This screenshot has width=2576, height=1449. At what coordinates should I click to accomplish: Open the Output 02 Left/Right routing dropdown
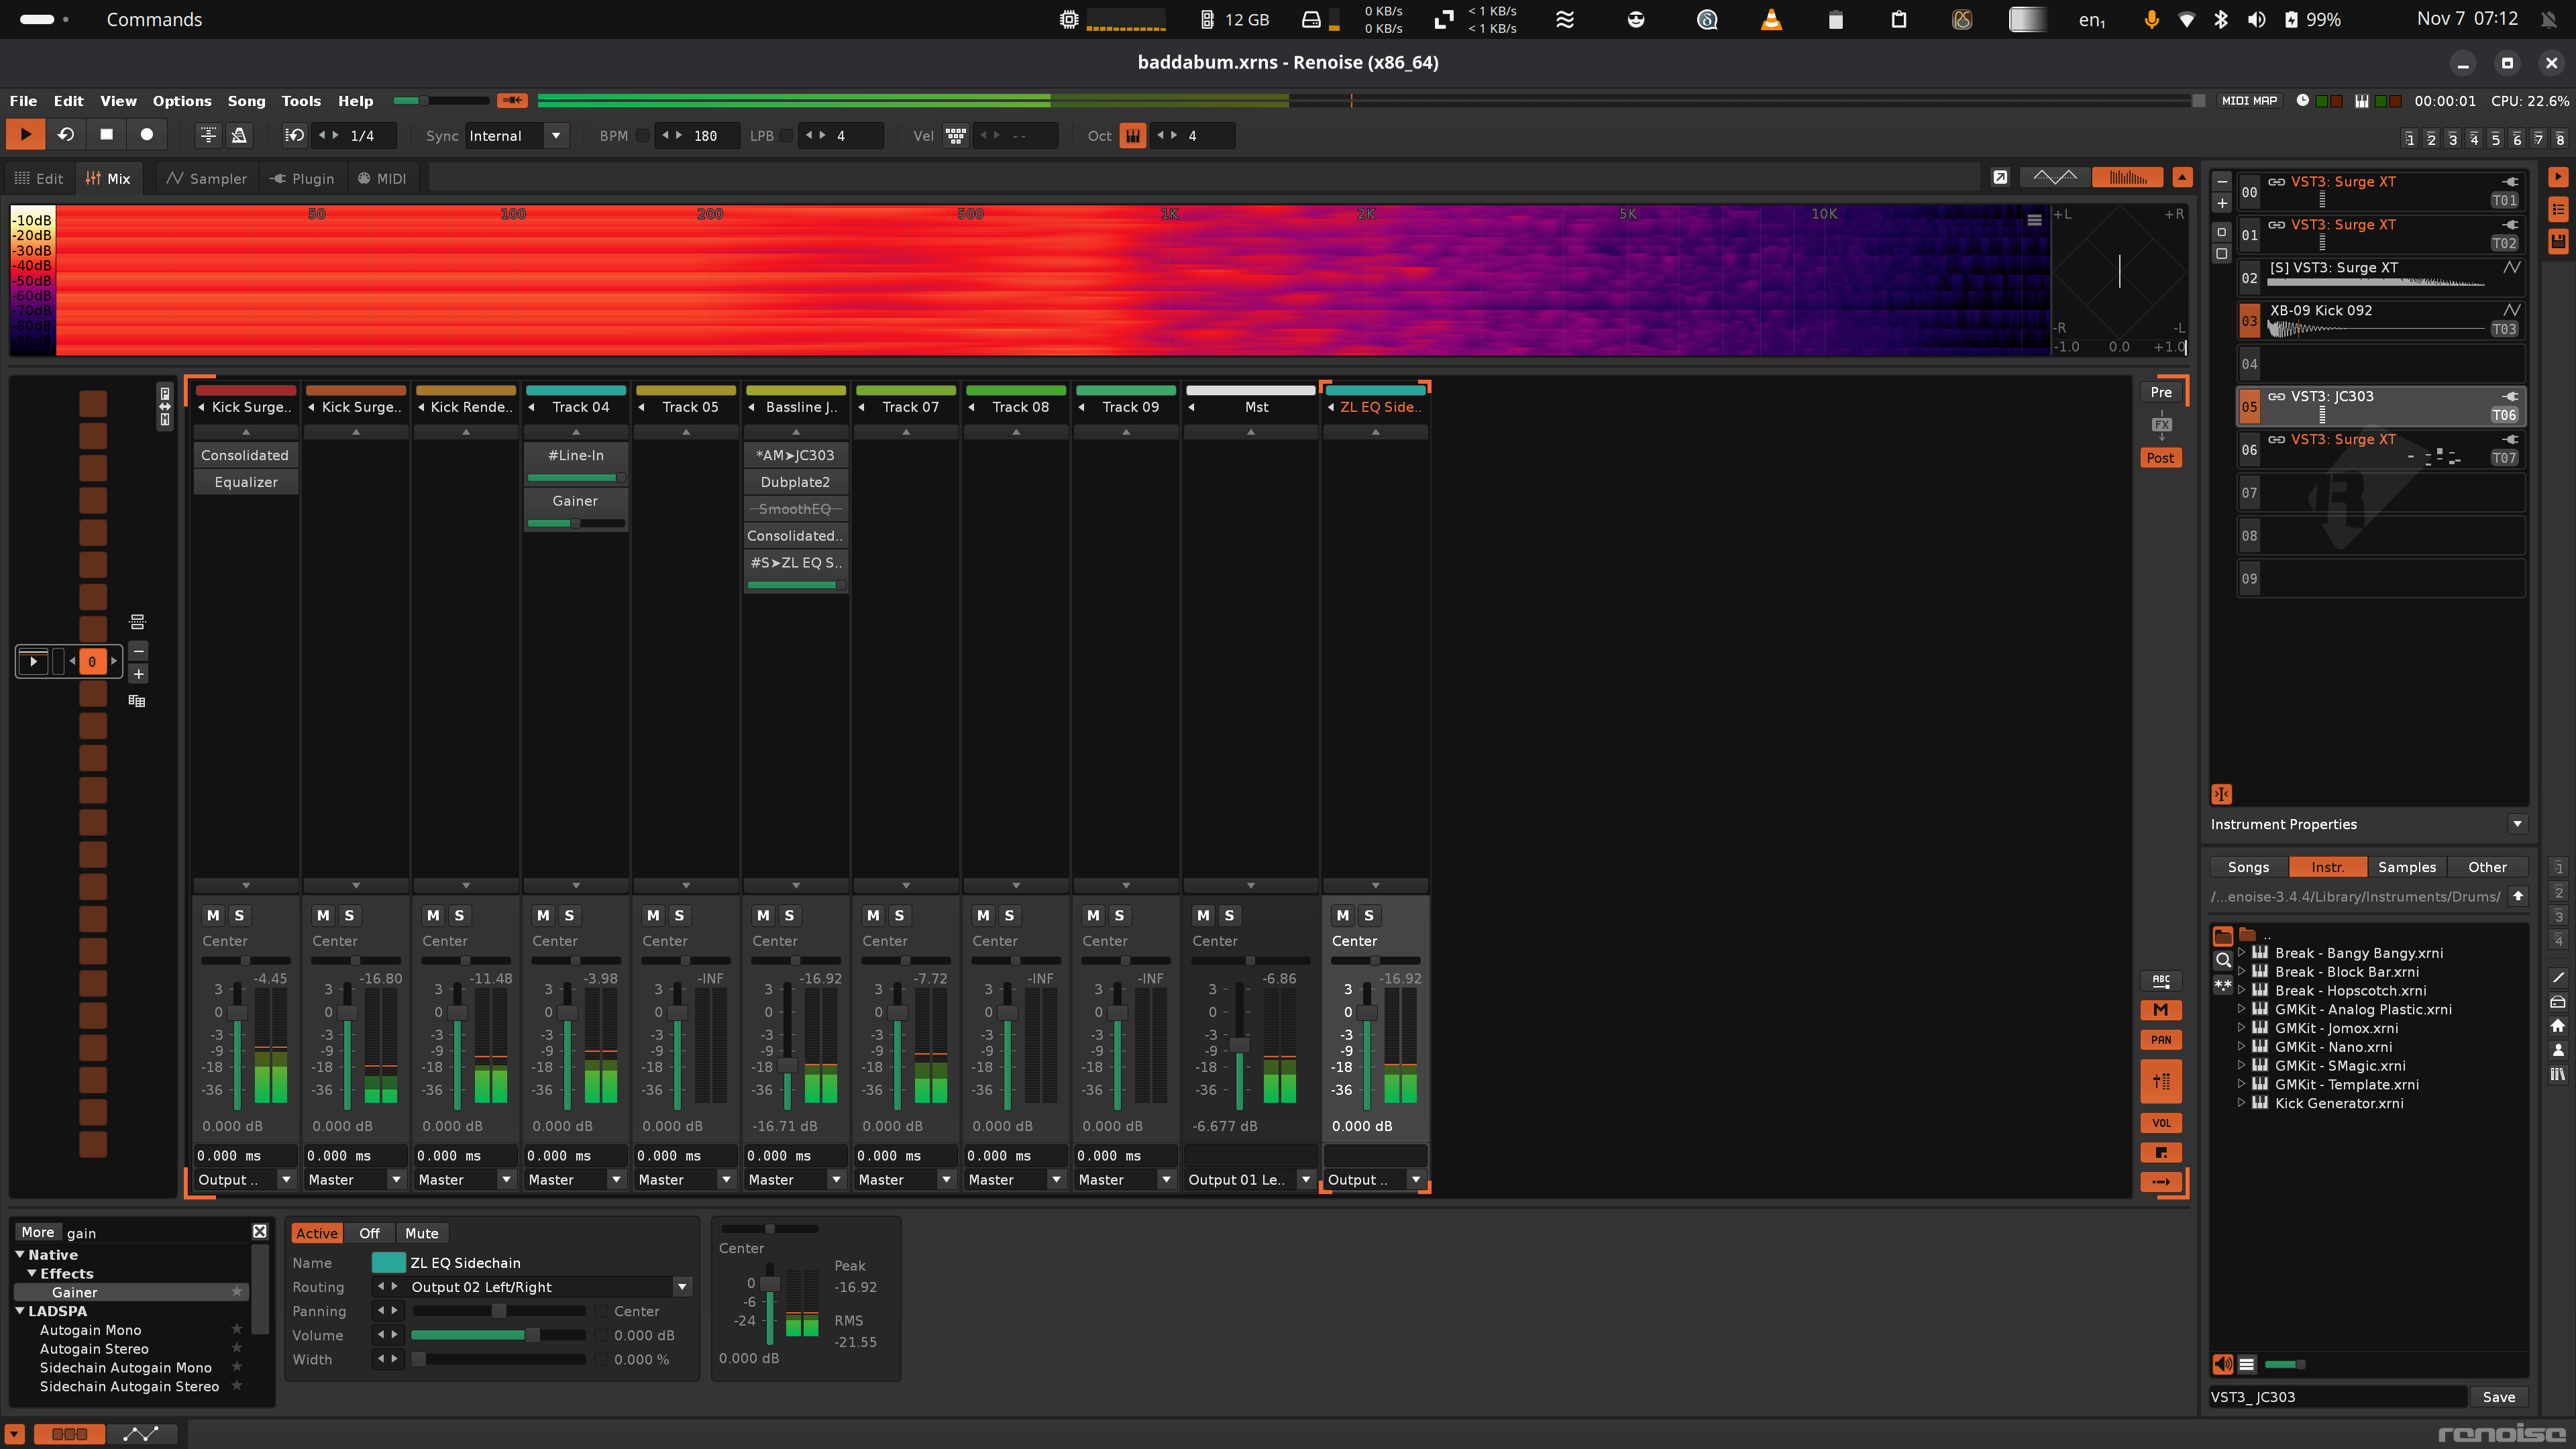coord(681,1287)
